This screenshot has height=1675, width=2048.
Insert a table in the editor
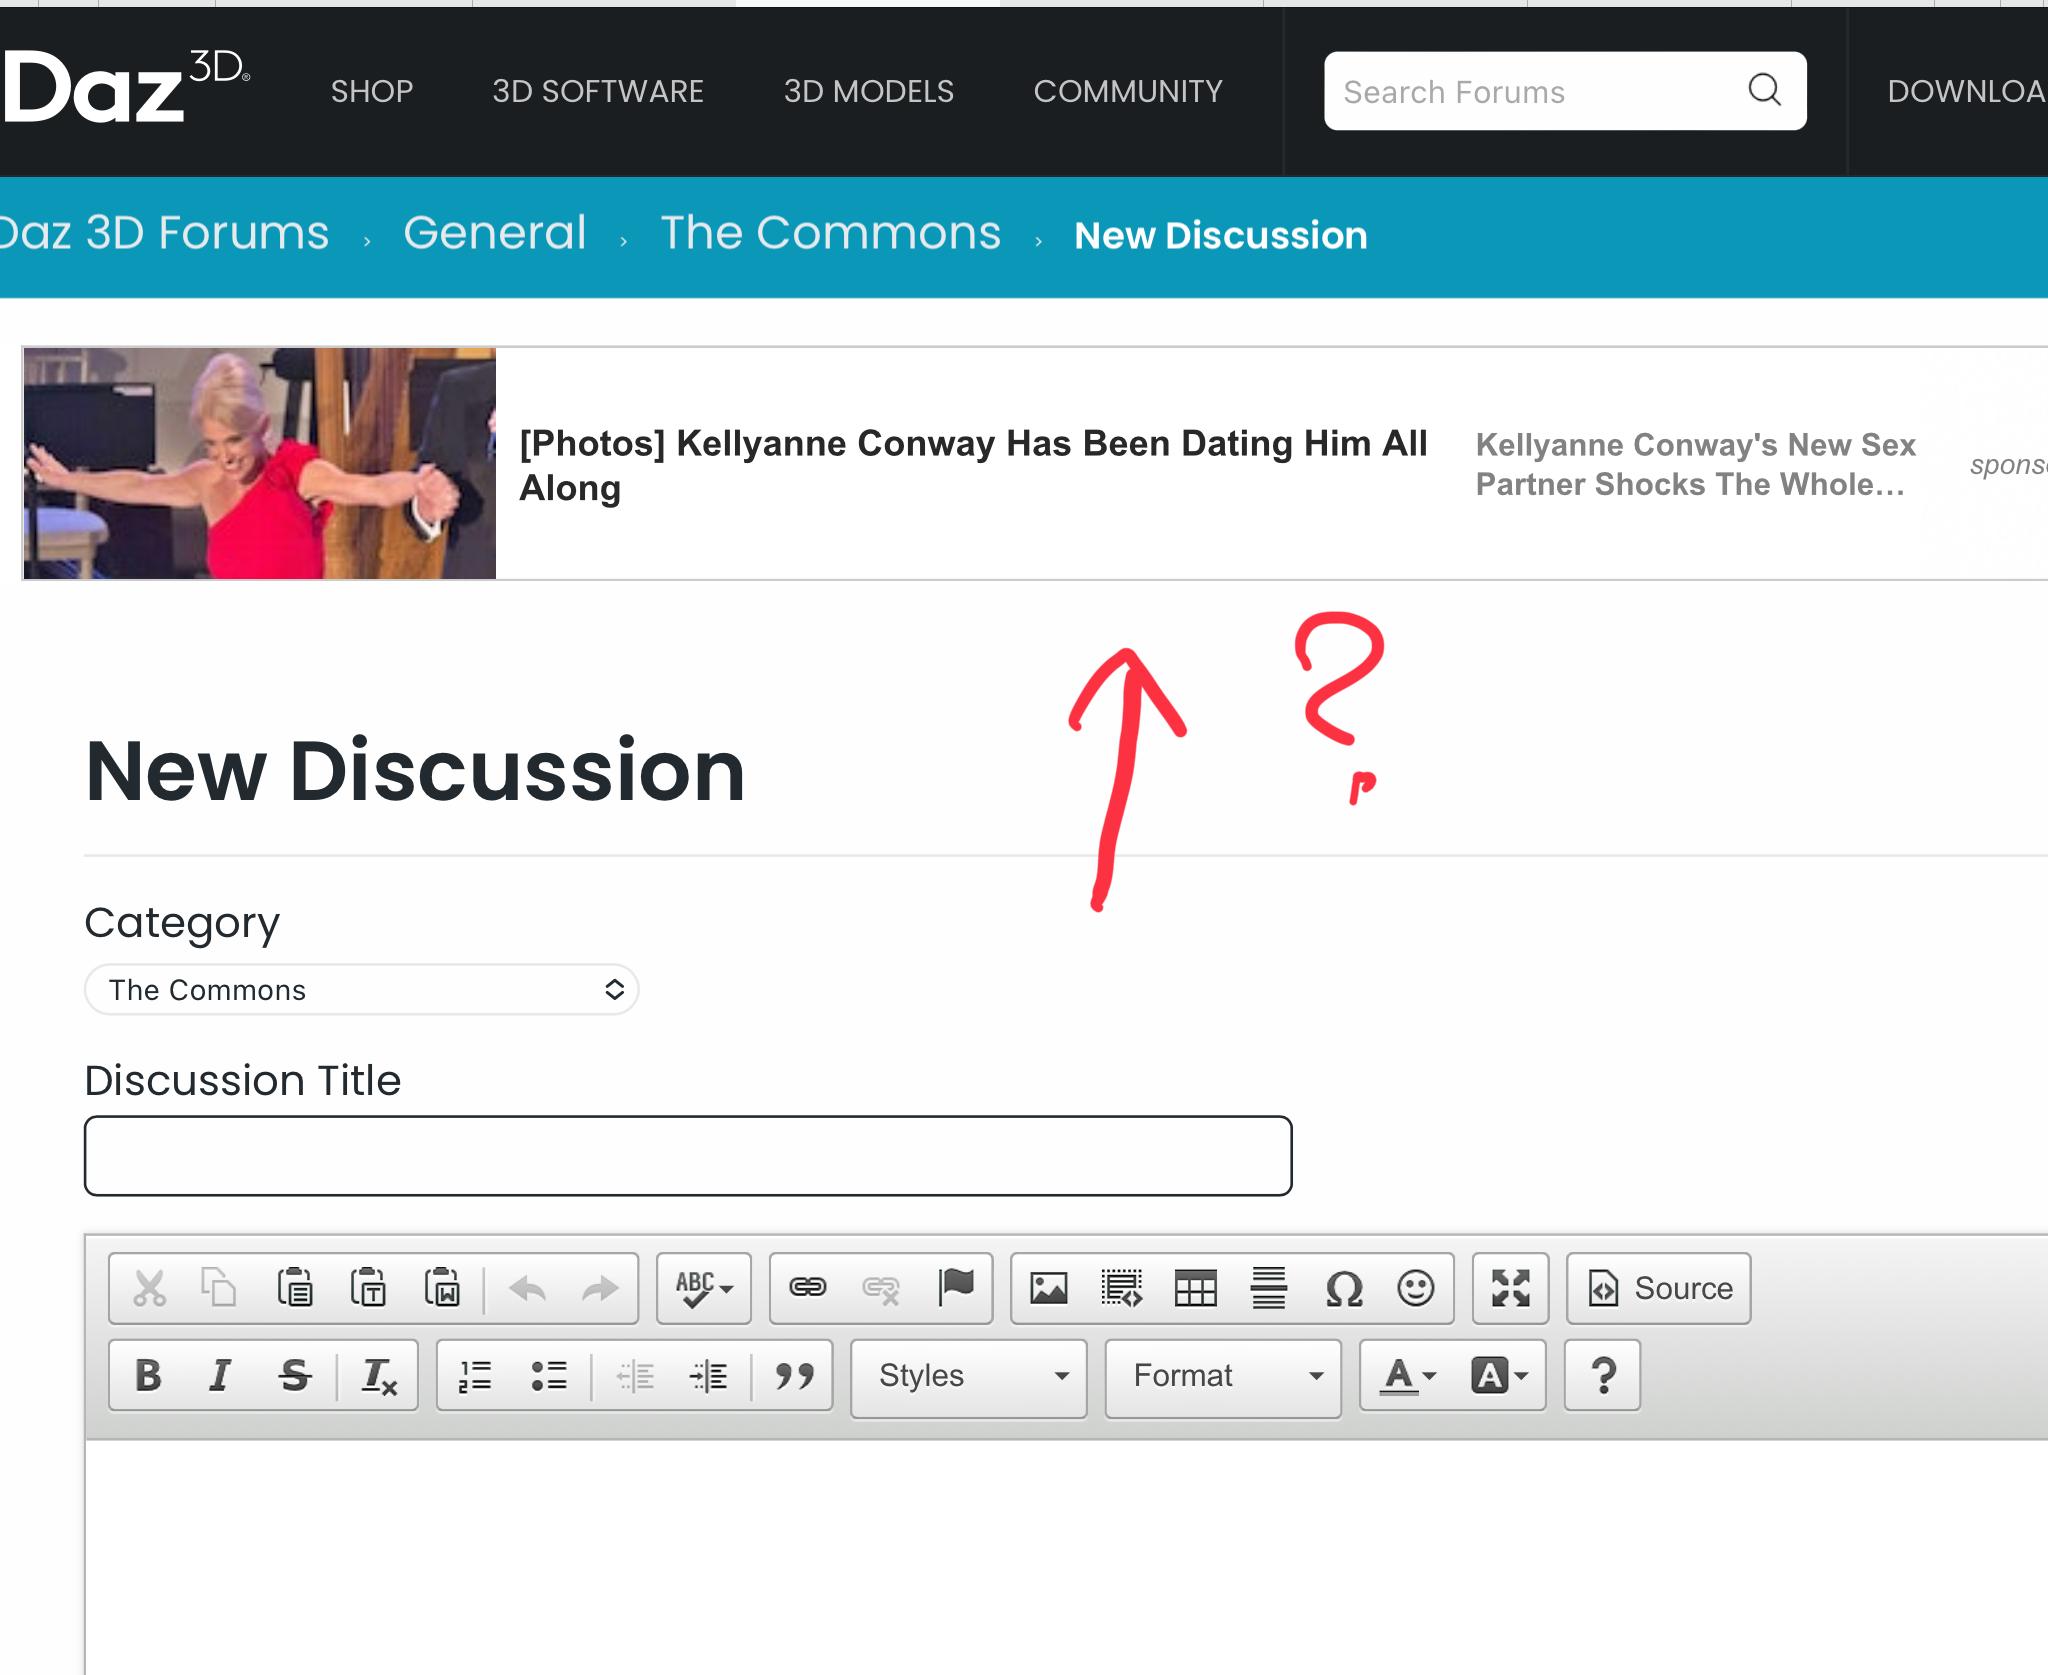click(x=1195, y=1288)
